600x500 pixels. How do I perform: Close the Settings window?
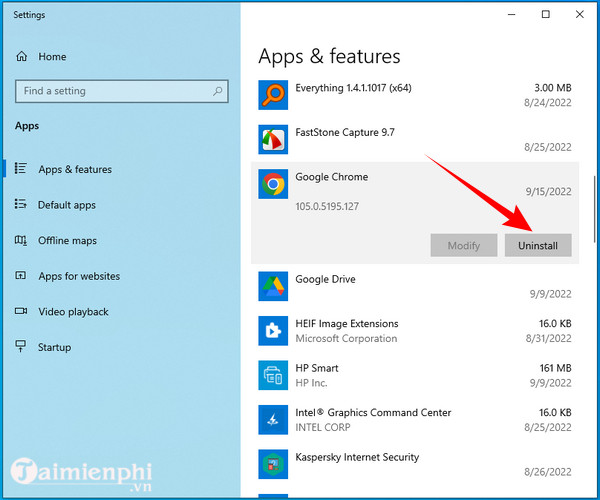[580, 14]
